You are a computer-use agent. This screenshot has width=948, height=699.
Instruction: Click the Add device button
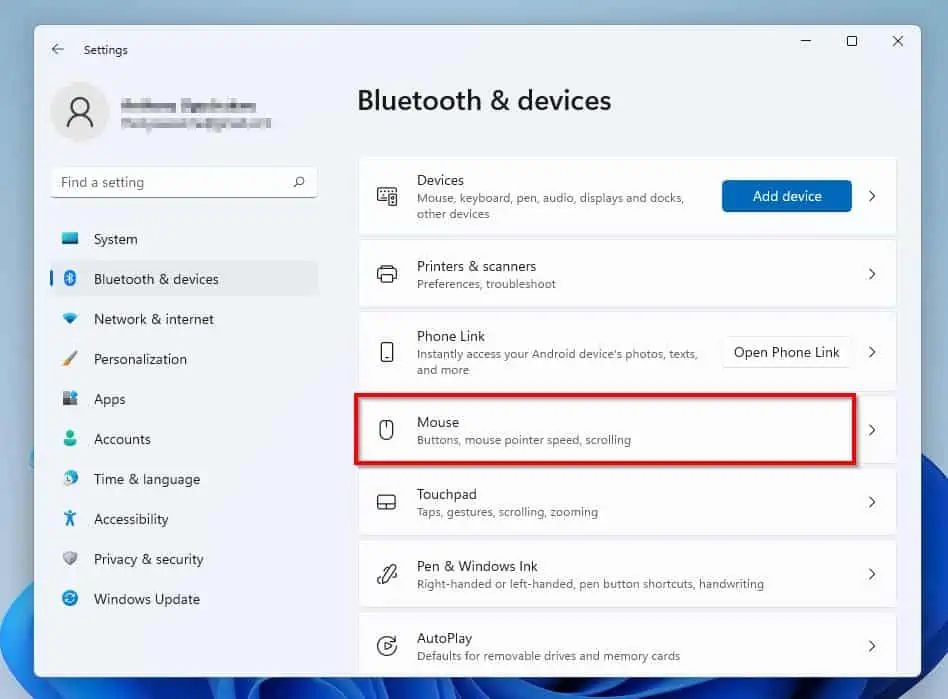coord(787,196)
